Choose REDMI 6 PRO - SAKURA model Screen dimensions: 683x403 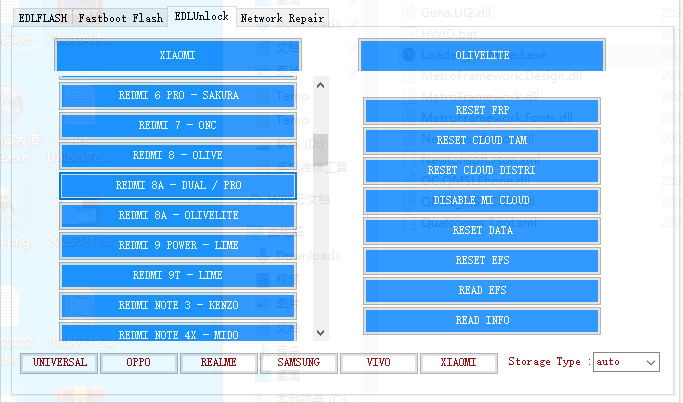178,95
